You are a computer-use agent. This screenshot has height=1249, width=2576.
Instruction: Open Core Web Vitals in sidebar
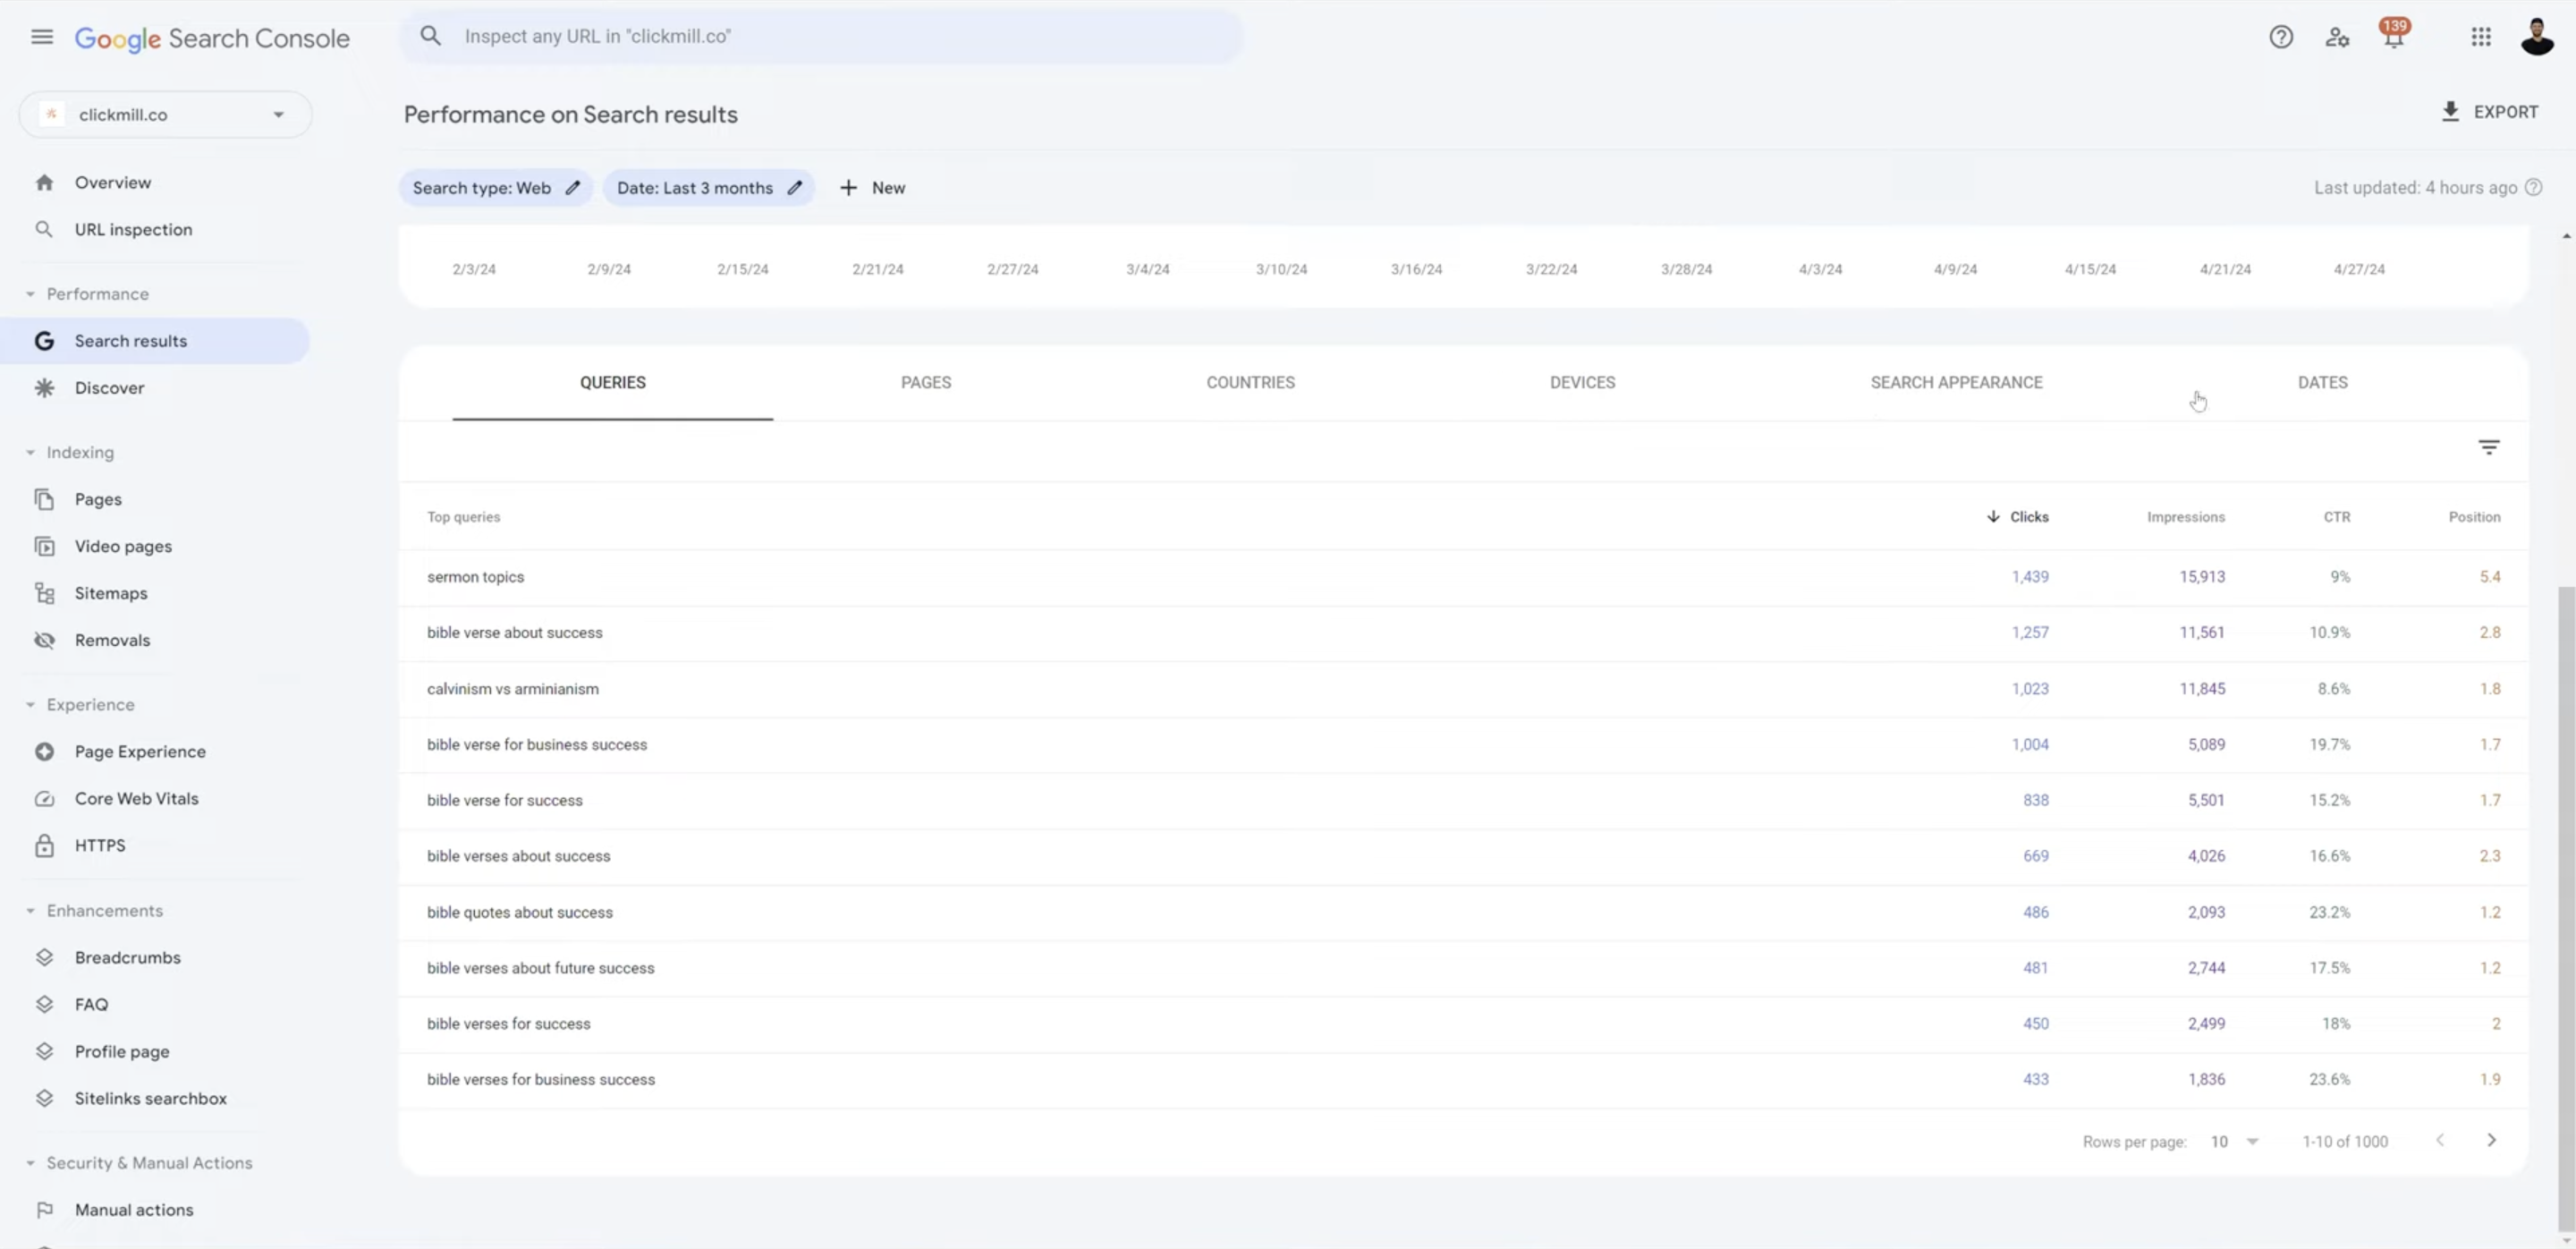pos(136,798)
